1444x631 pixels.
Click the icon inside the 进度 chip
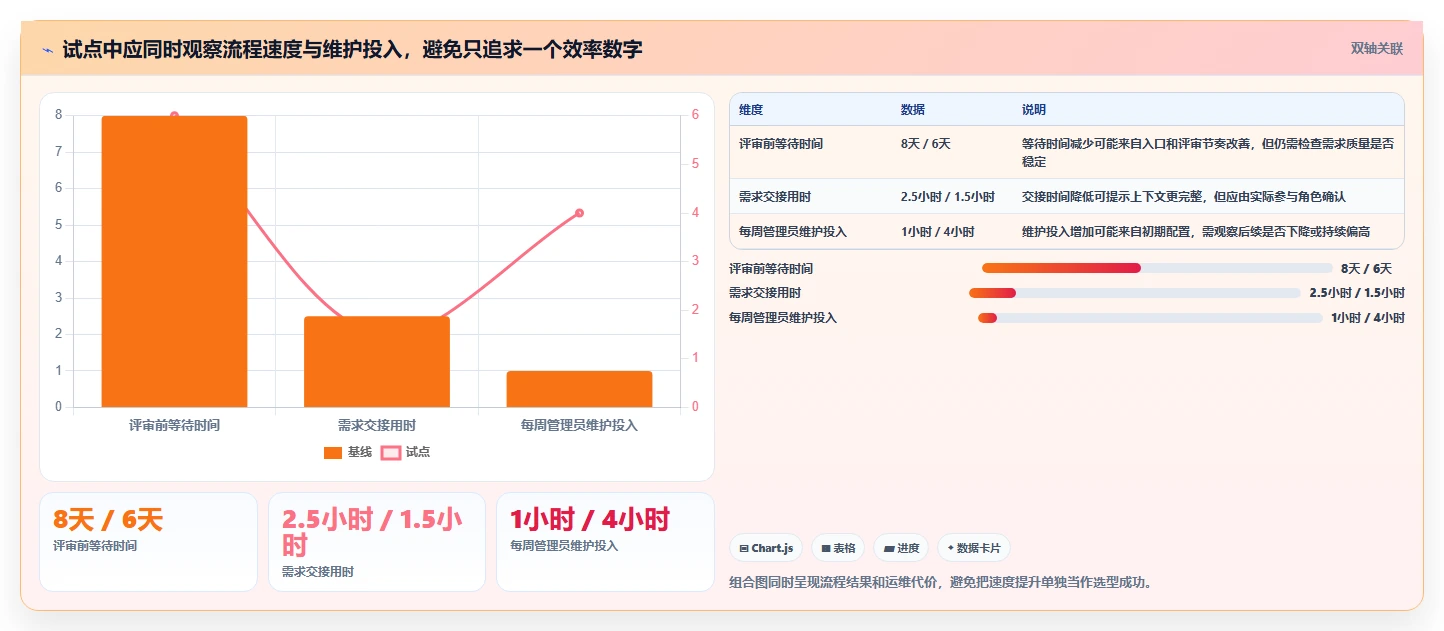[x=889, y=548]
